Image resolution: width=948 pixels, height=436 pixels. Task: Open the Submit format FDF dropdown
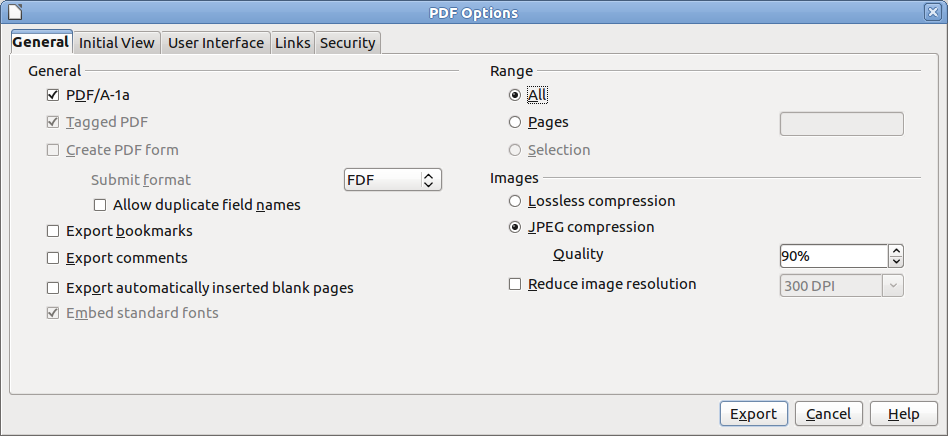[x=393, y=180]
